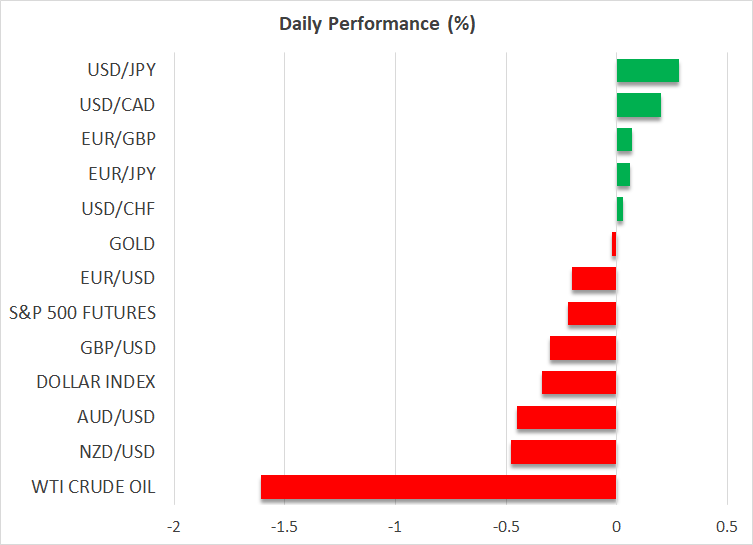
Task: Select the green USD/JPY bar
Action: (647, 70)
